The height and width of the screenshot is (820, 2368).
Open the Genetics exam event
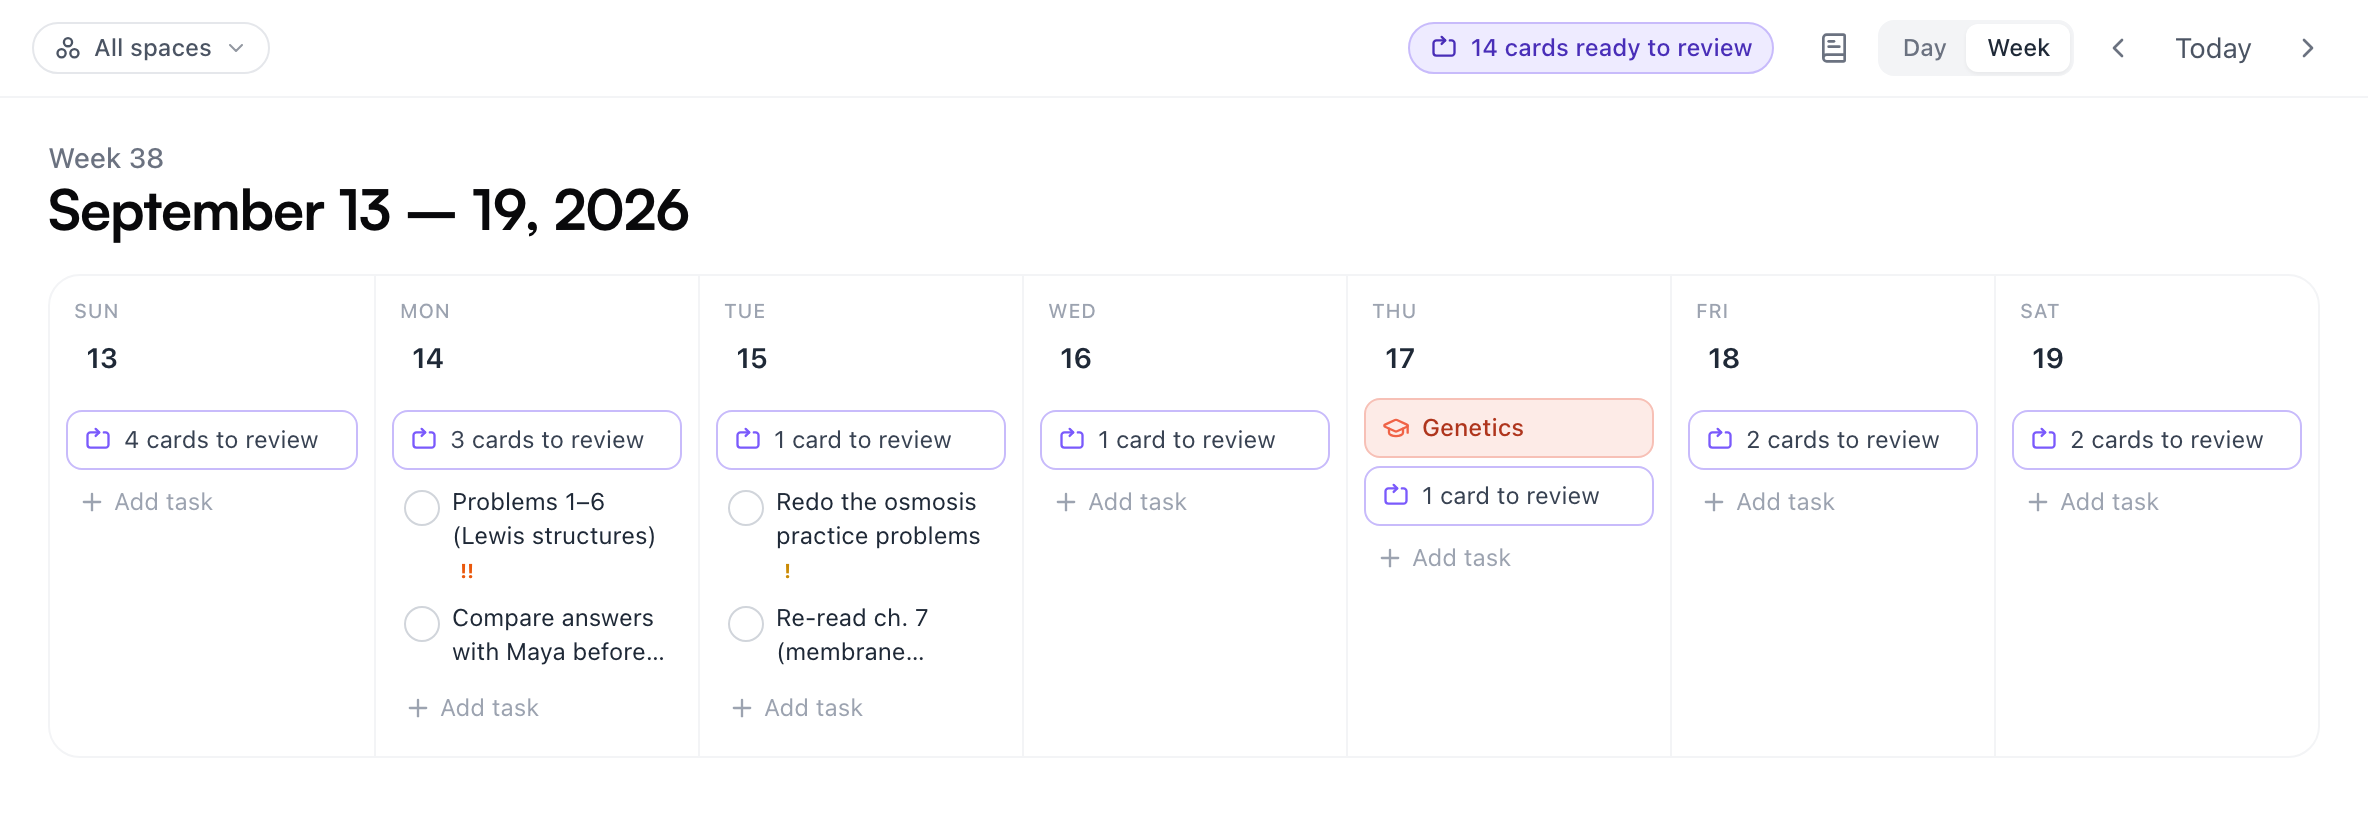(x=1509, y=428)
